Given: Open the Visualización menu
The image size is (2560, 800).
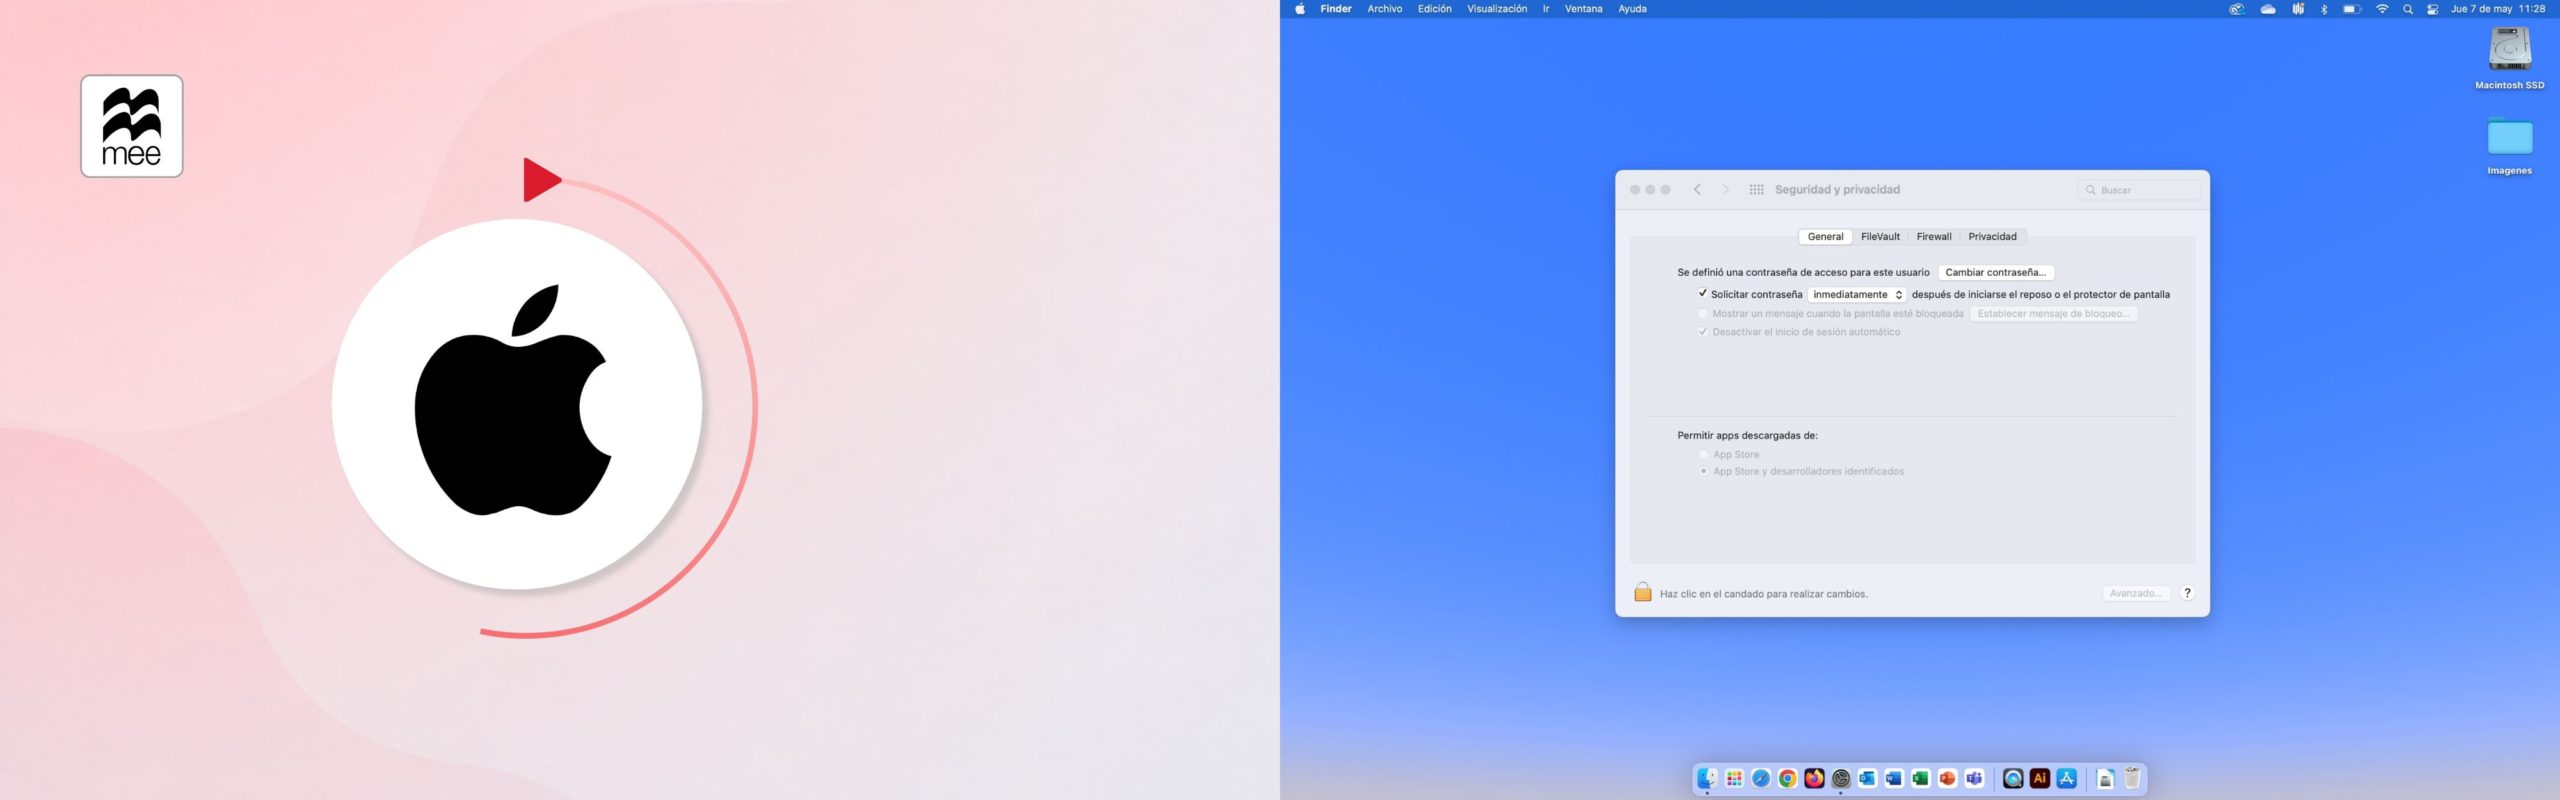Looking at the screenshot, I should pyautogui.click(x=1497, y=9).
